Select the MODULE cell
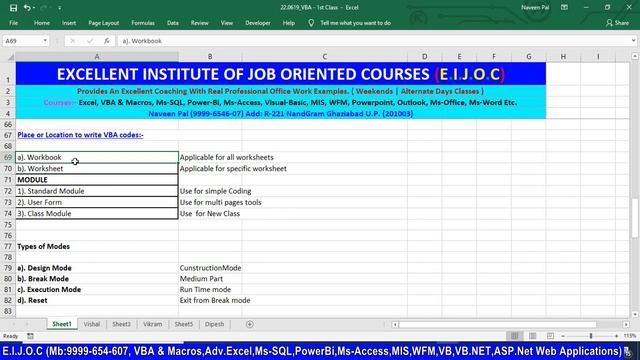The image size is (640, 360). click(97, 180)
